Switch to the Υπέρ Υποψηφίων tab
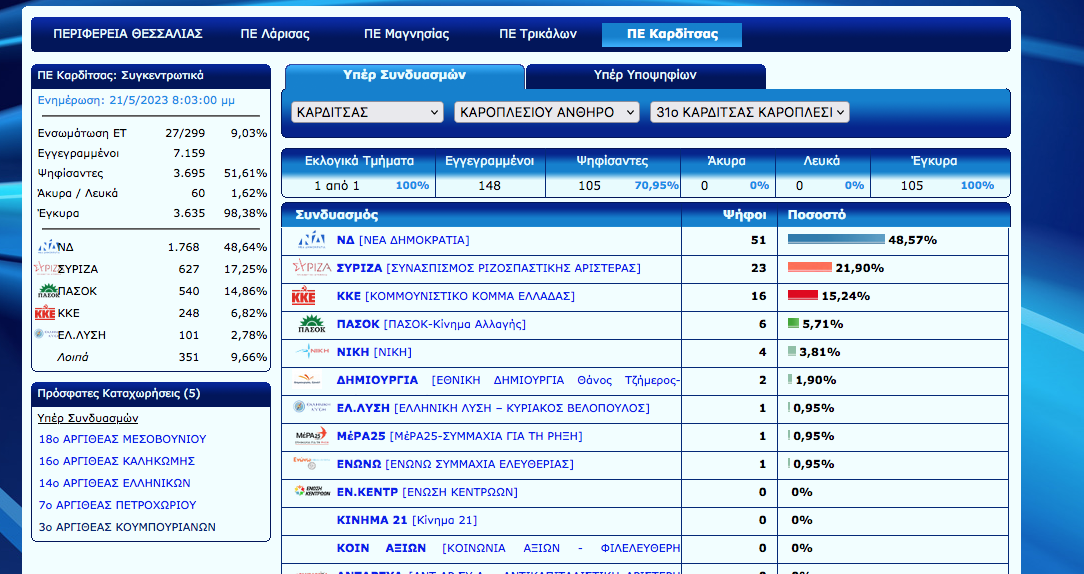The width and height of the screenshot is (1084, 574). (x=645, y=75)
